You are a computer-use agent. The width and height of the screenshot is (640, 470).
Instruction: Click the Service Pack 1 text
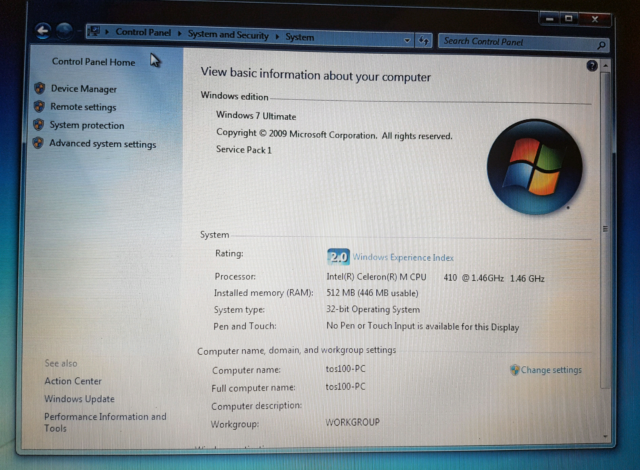click(244, 150)
